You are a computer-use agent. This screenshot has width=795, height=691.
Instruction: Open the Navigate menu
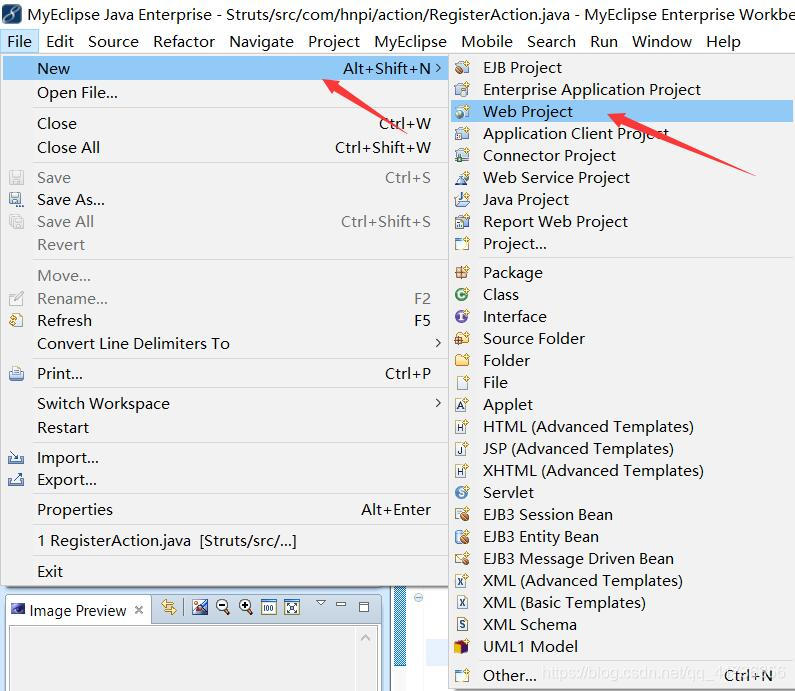[x=262, y=42]
